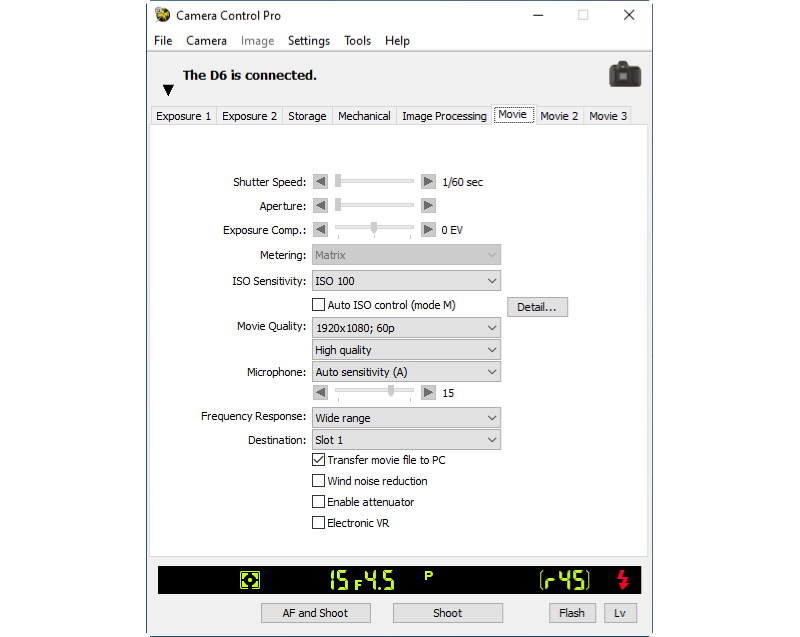Screen dimensions: 800x637
Task: Click the r45 remaining frames readout
Action: coord(564,580)
